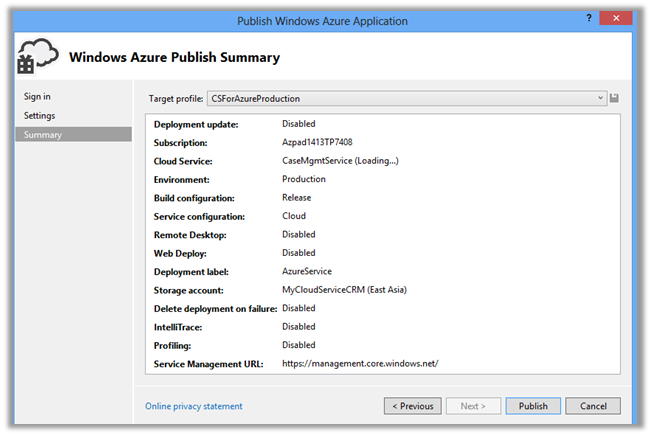
Task: Cancel the publish wizard
Action: tap(592, 406)
